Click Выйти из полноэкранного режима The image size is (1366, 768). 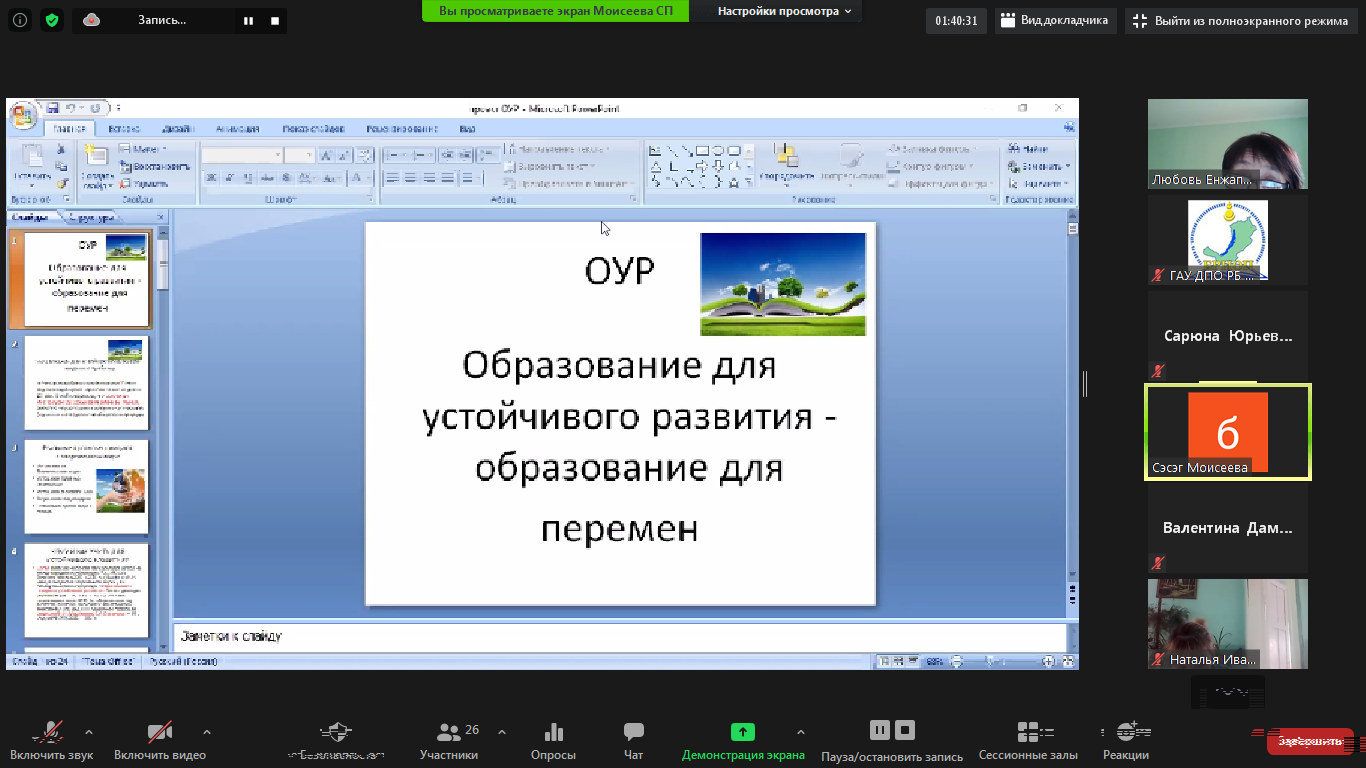pos(1240,21)
